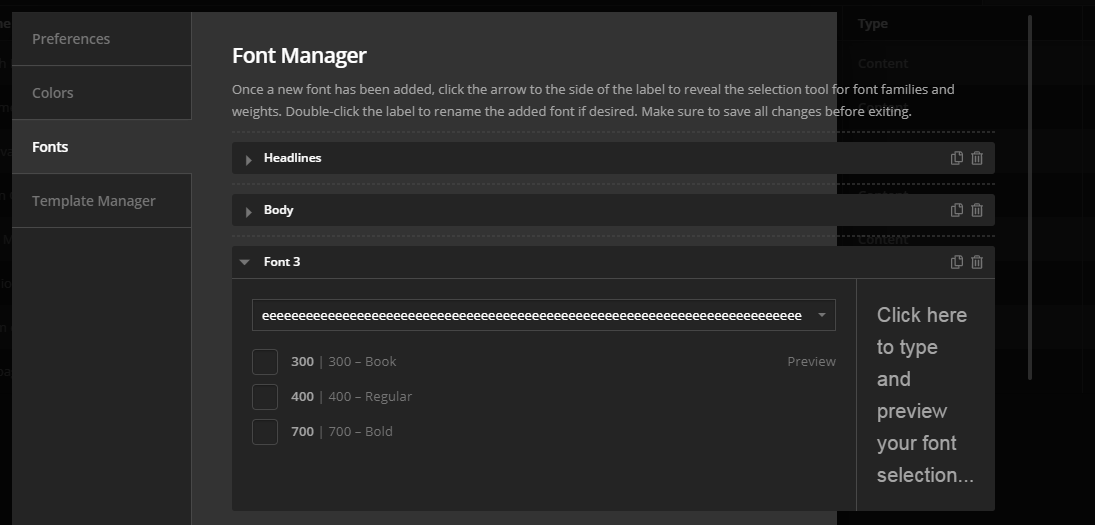
Task: Open the font family dropdown arrow
Action: [x=821, y=315]
